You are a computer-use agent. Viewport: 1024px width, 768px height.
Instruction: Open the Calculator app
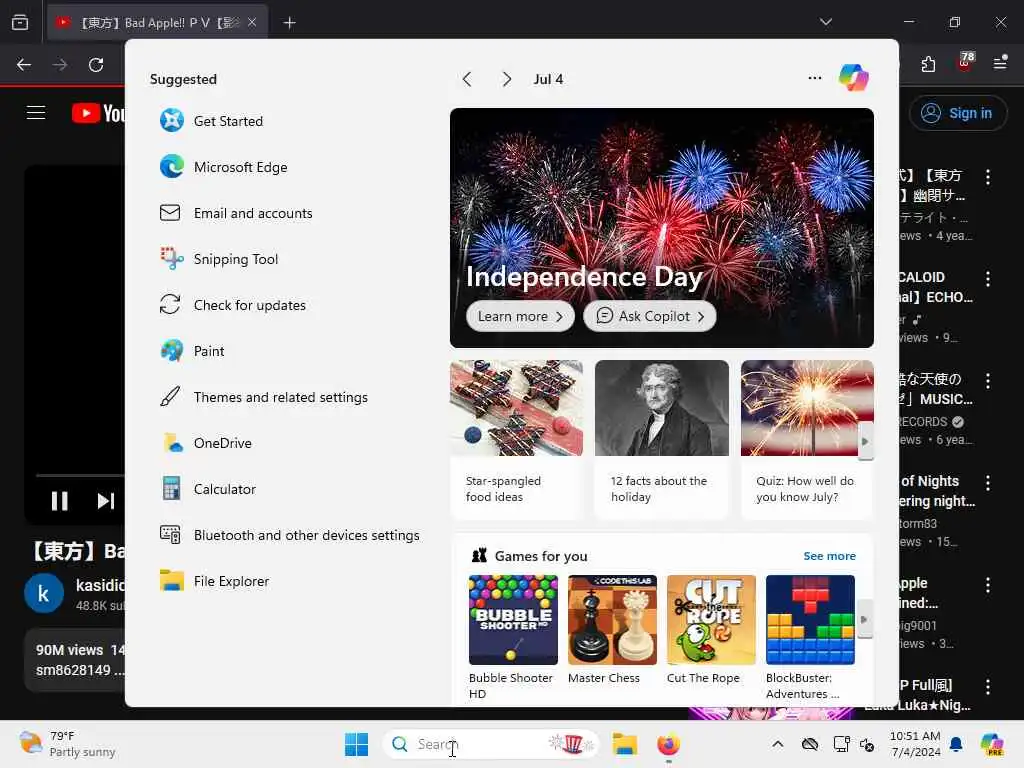point(208,489)
